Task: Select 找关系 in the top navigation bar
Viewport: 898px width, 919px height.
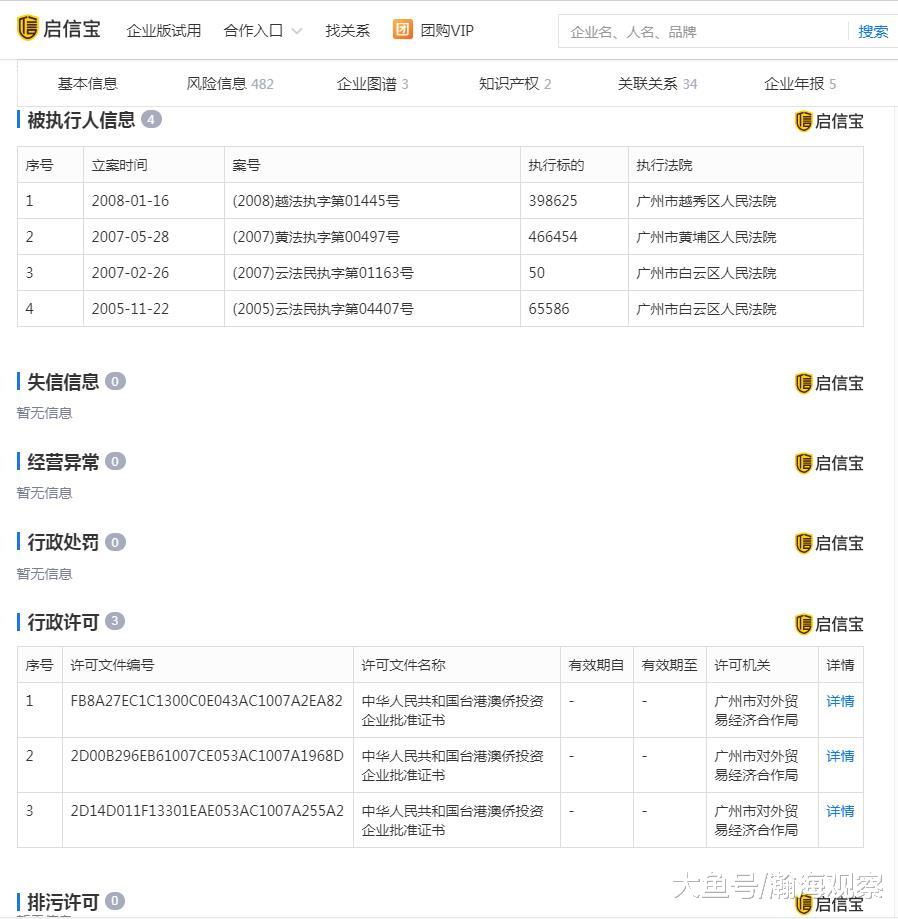Action: pos(346,30)
